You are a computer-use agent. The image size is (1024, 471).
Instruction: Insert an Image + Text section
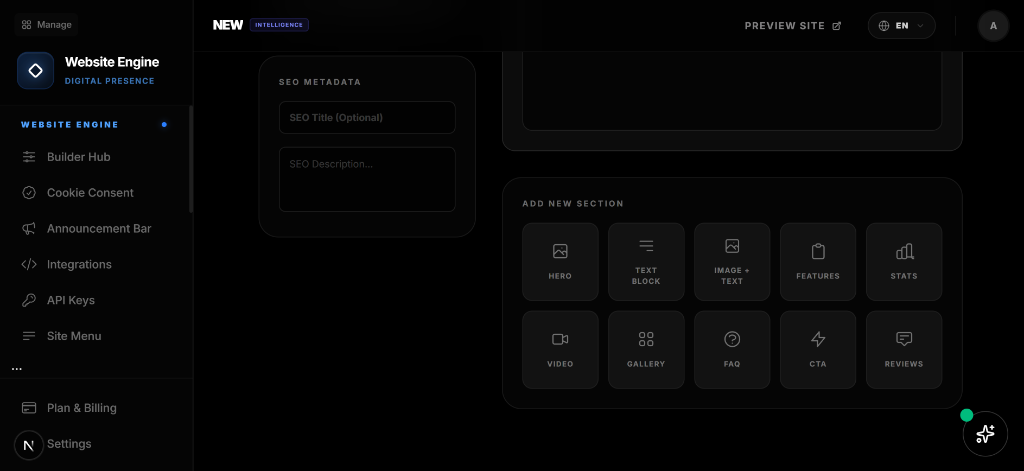coord(732,262)
